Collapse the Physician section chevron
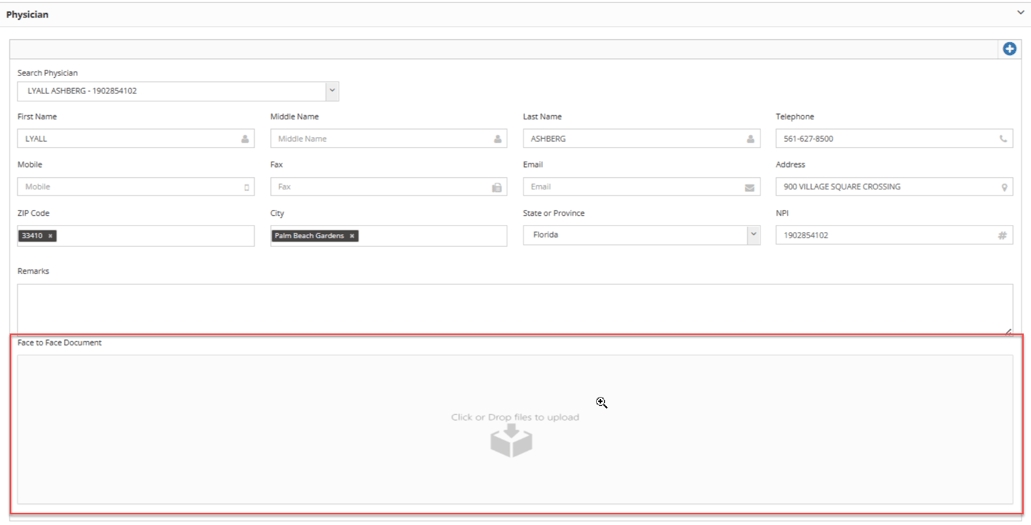Image resolution: width=1031 pixels, height=525 pixels. (x=1020, y=14)
